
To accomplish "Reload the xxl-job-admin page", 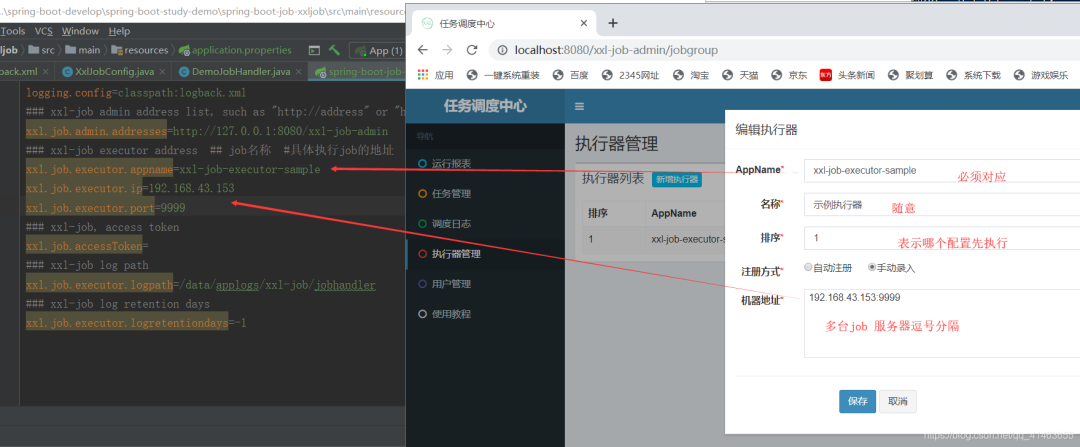I will 472,50.
